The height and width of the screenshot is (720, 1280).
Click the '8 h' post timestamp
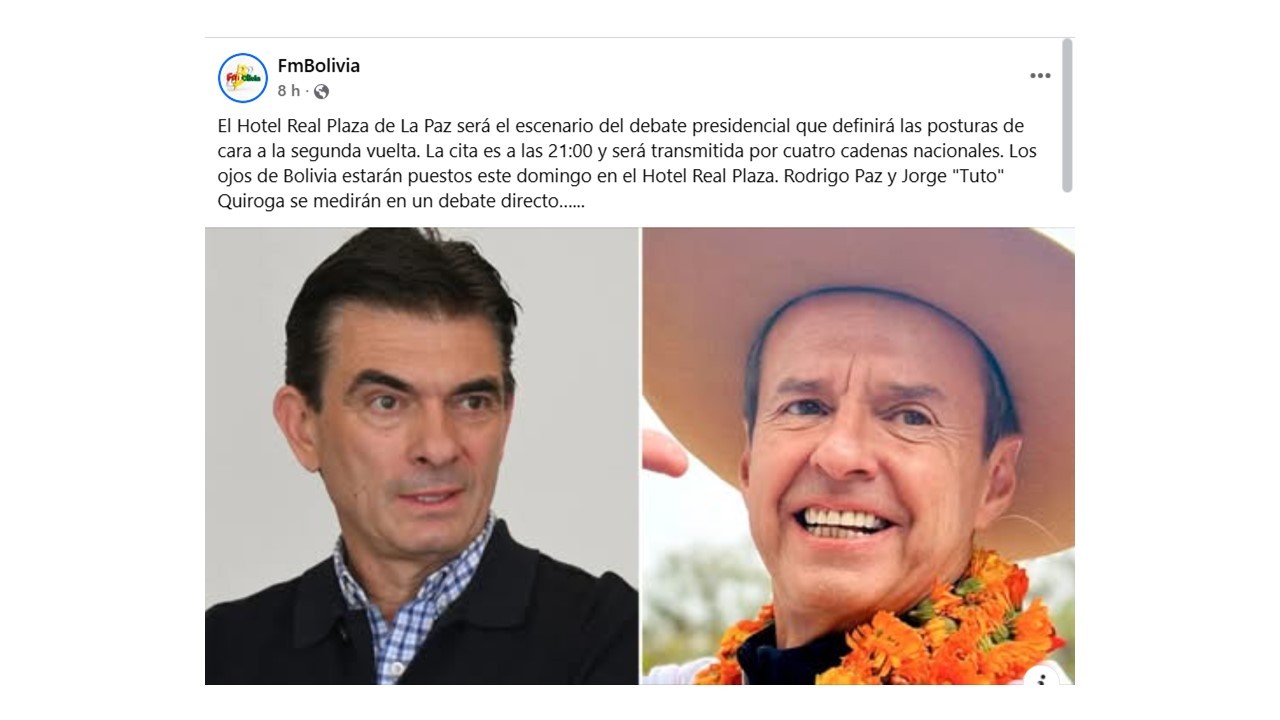(x=288, y=91)
